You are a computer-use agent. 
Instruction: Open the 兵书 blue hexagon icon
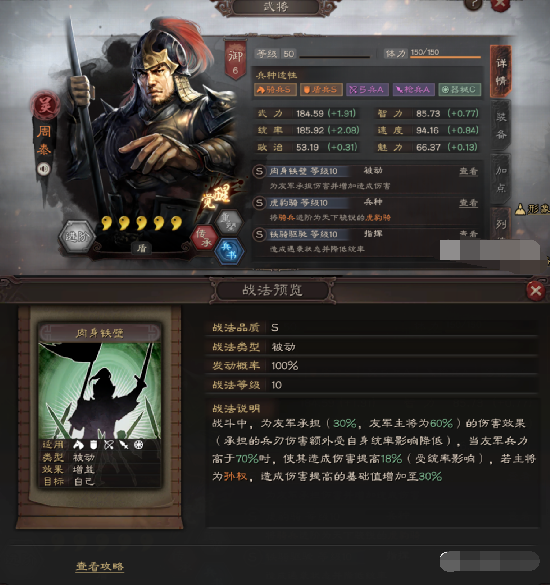tap(229, 251)
